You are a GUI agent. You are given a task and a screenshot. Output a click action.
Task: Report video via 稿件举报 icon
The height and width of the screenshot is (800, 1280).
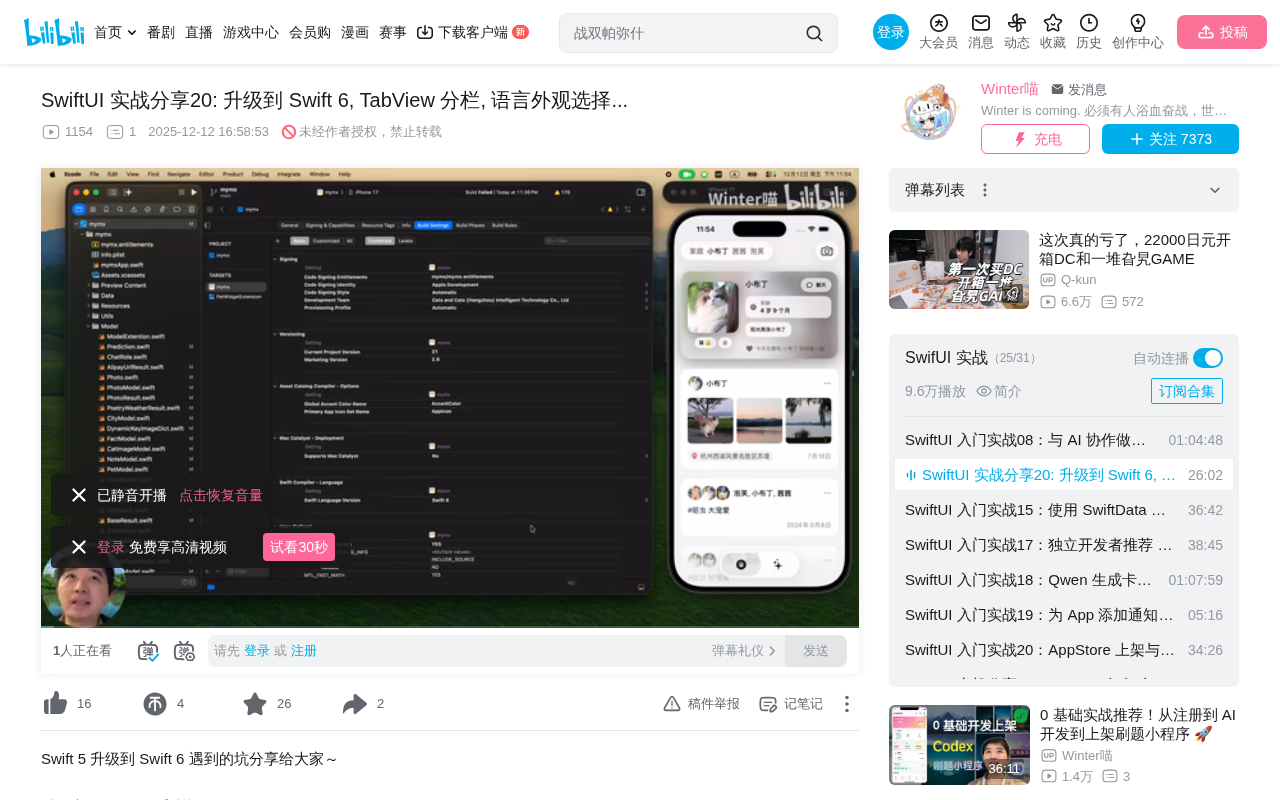coord(672,704)
